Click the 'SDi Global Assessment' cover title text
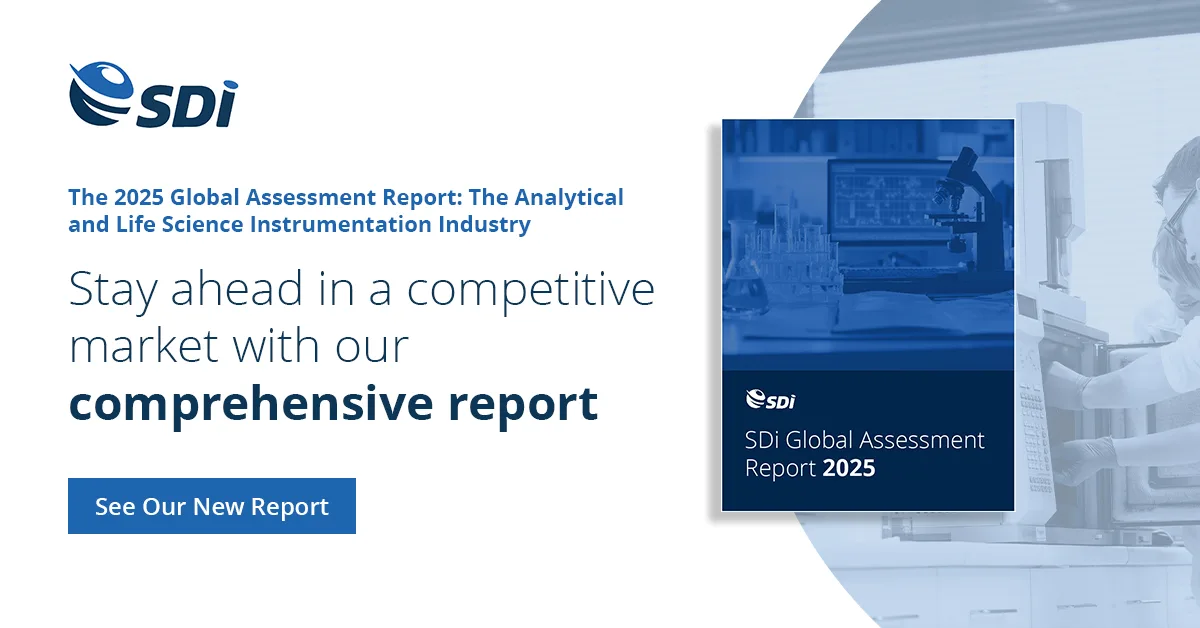 pyautogui.click(x=865, y=440)
